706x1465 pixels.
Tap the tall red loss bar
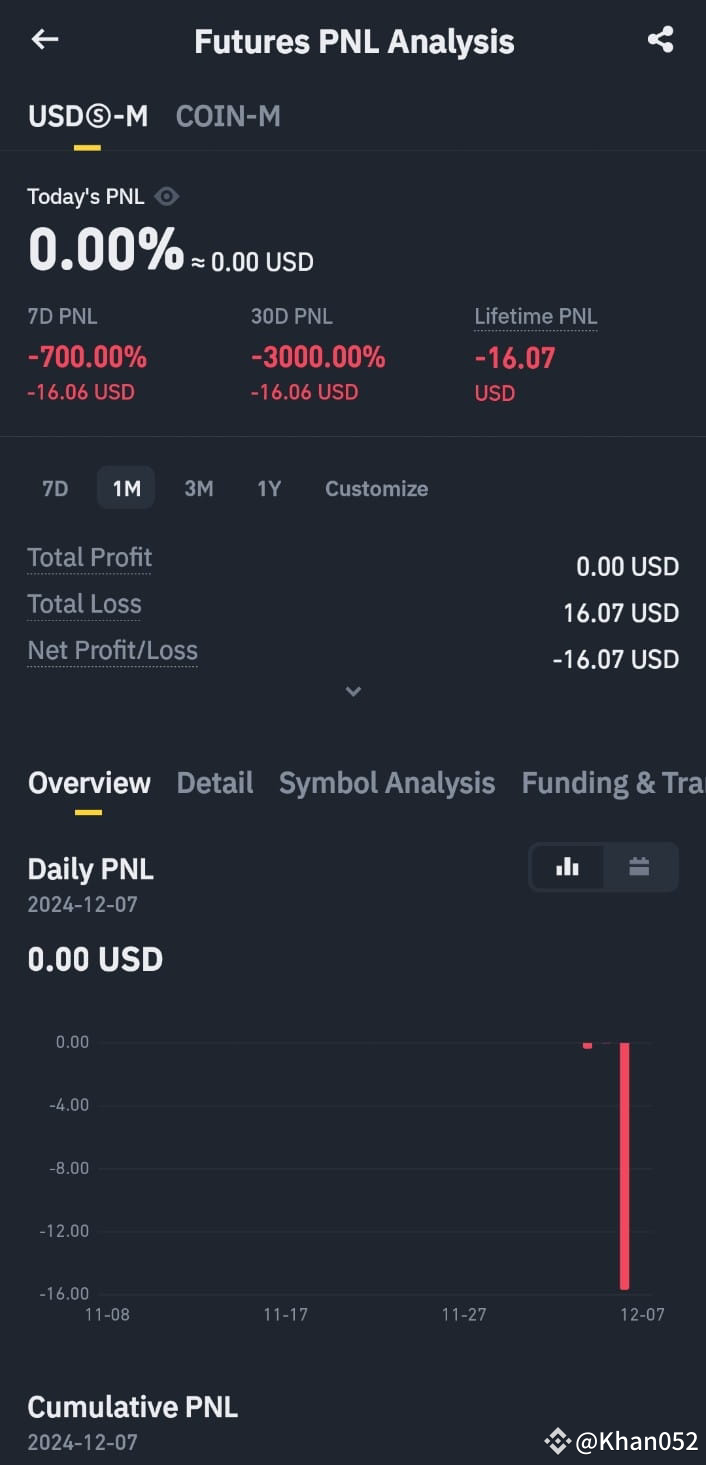click(625, 1166)
